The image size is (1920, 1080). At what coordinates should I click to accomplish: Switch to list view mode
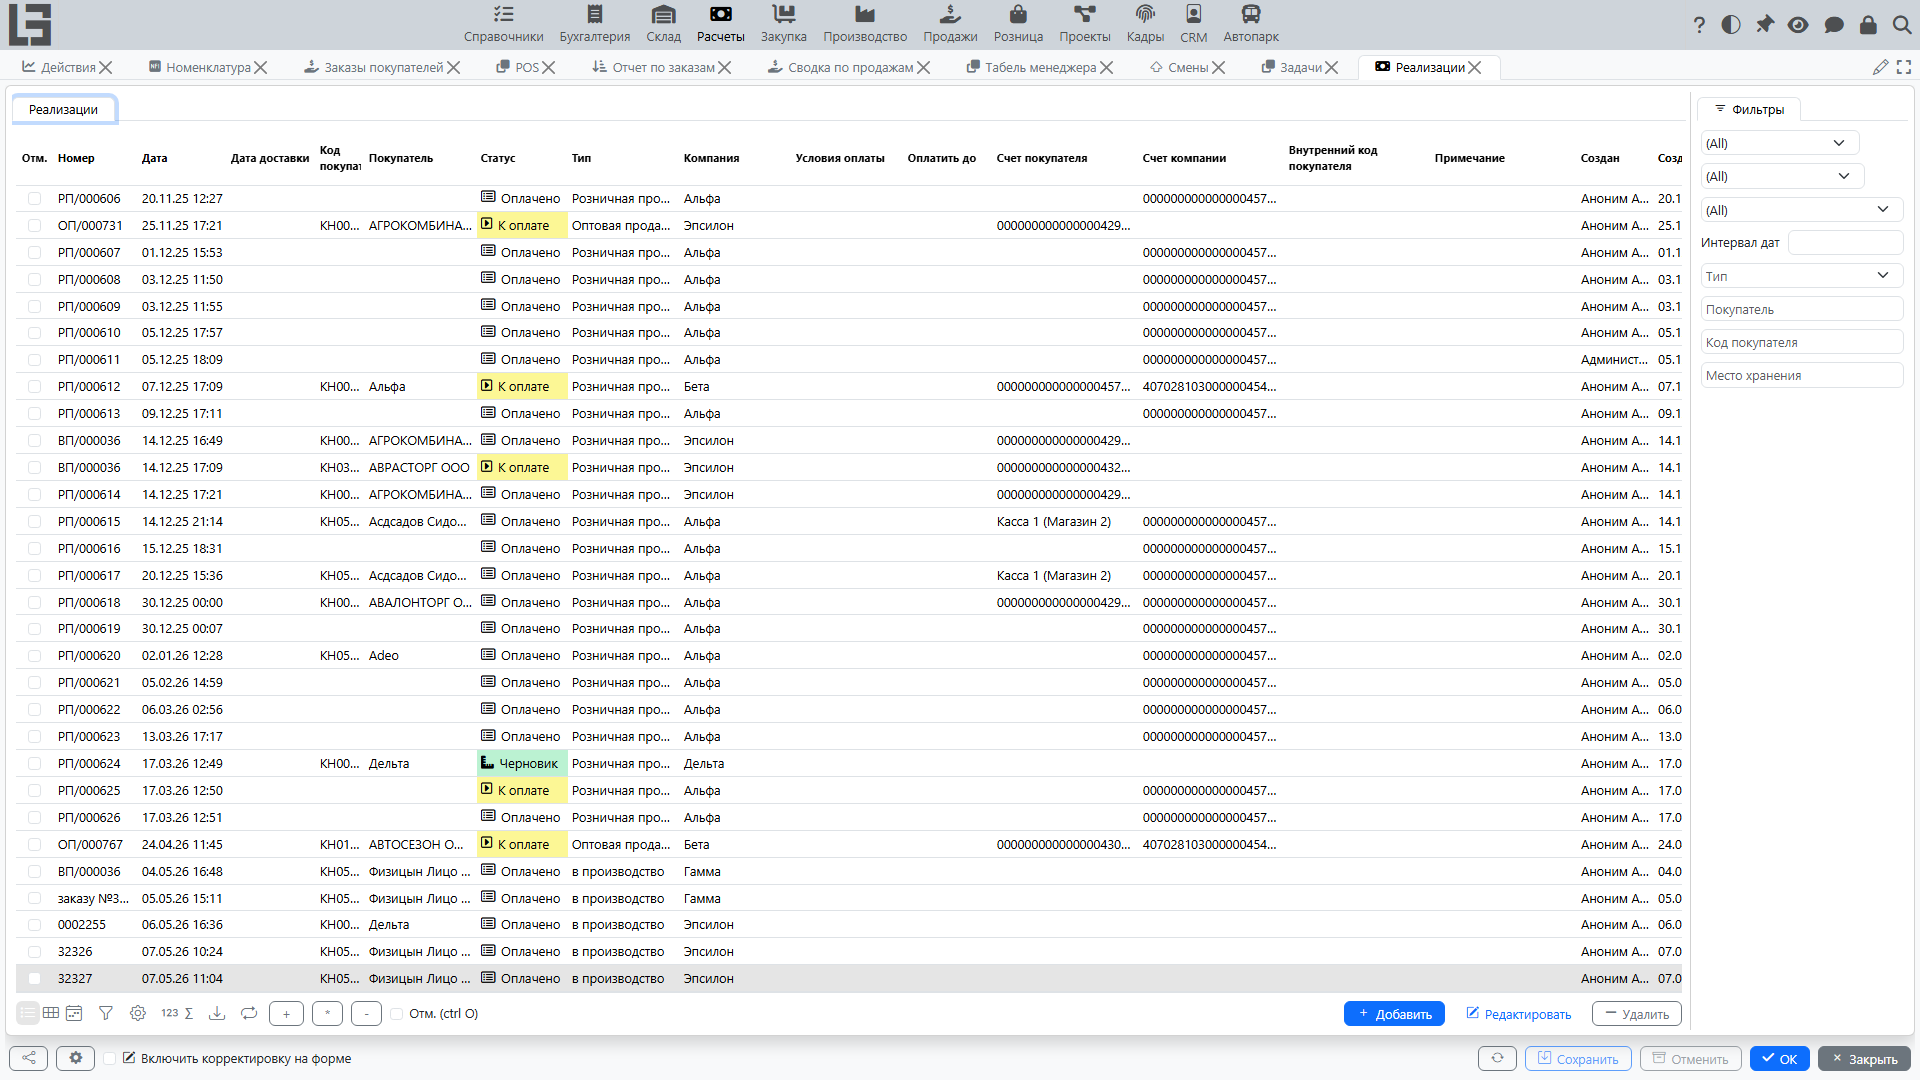click(28, 1013)
